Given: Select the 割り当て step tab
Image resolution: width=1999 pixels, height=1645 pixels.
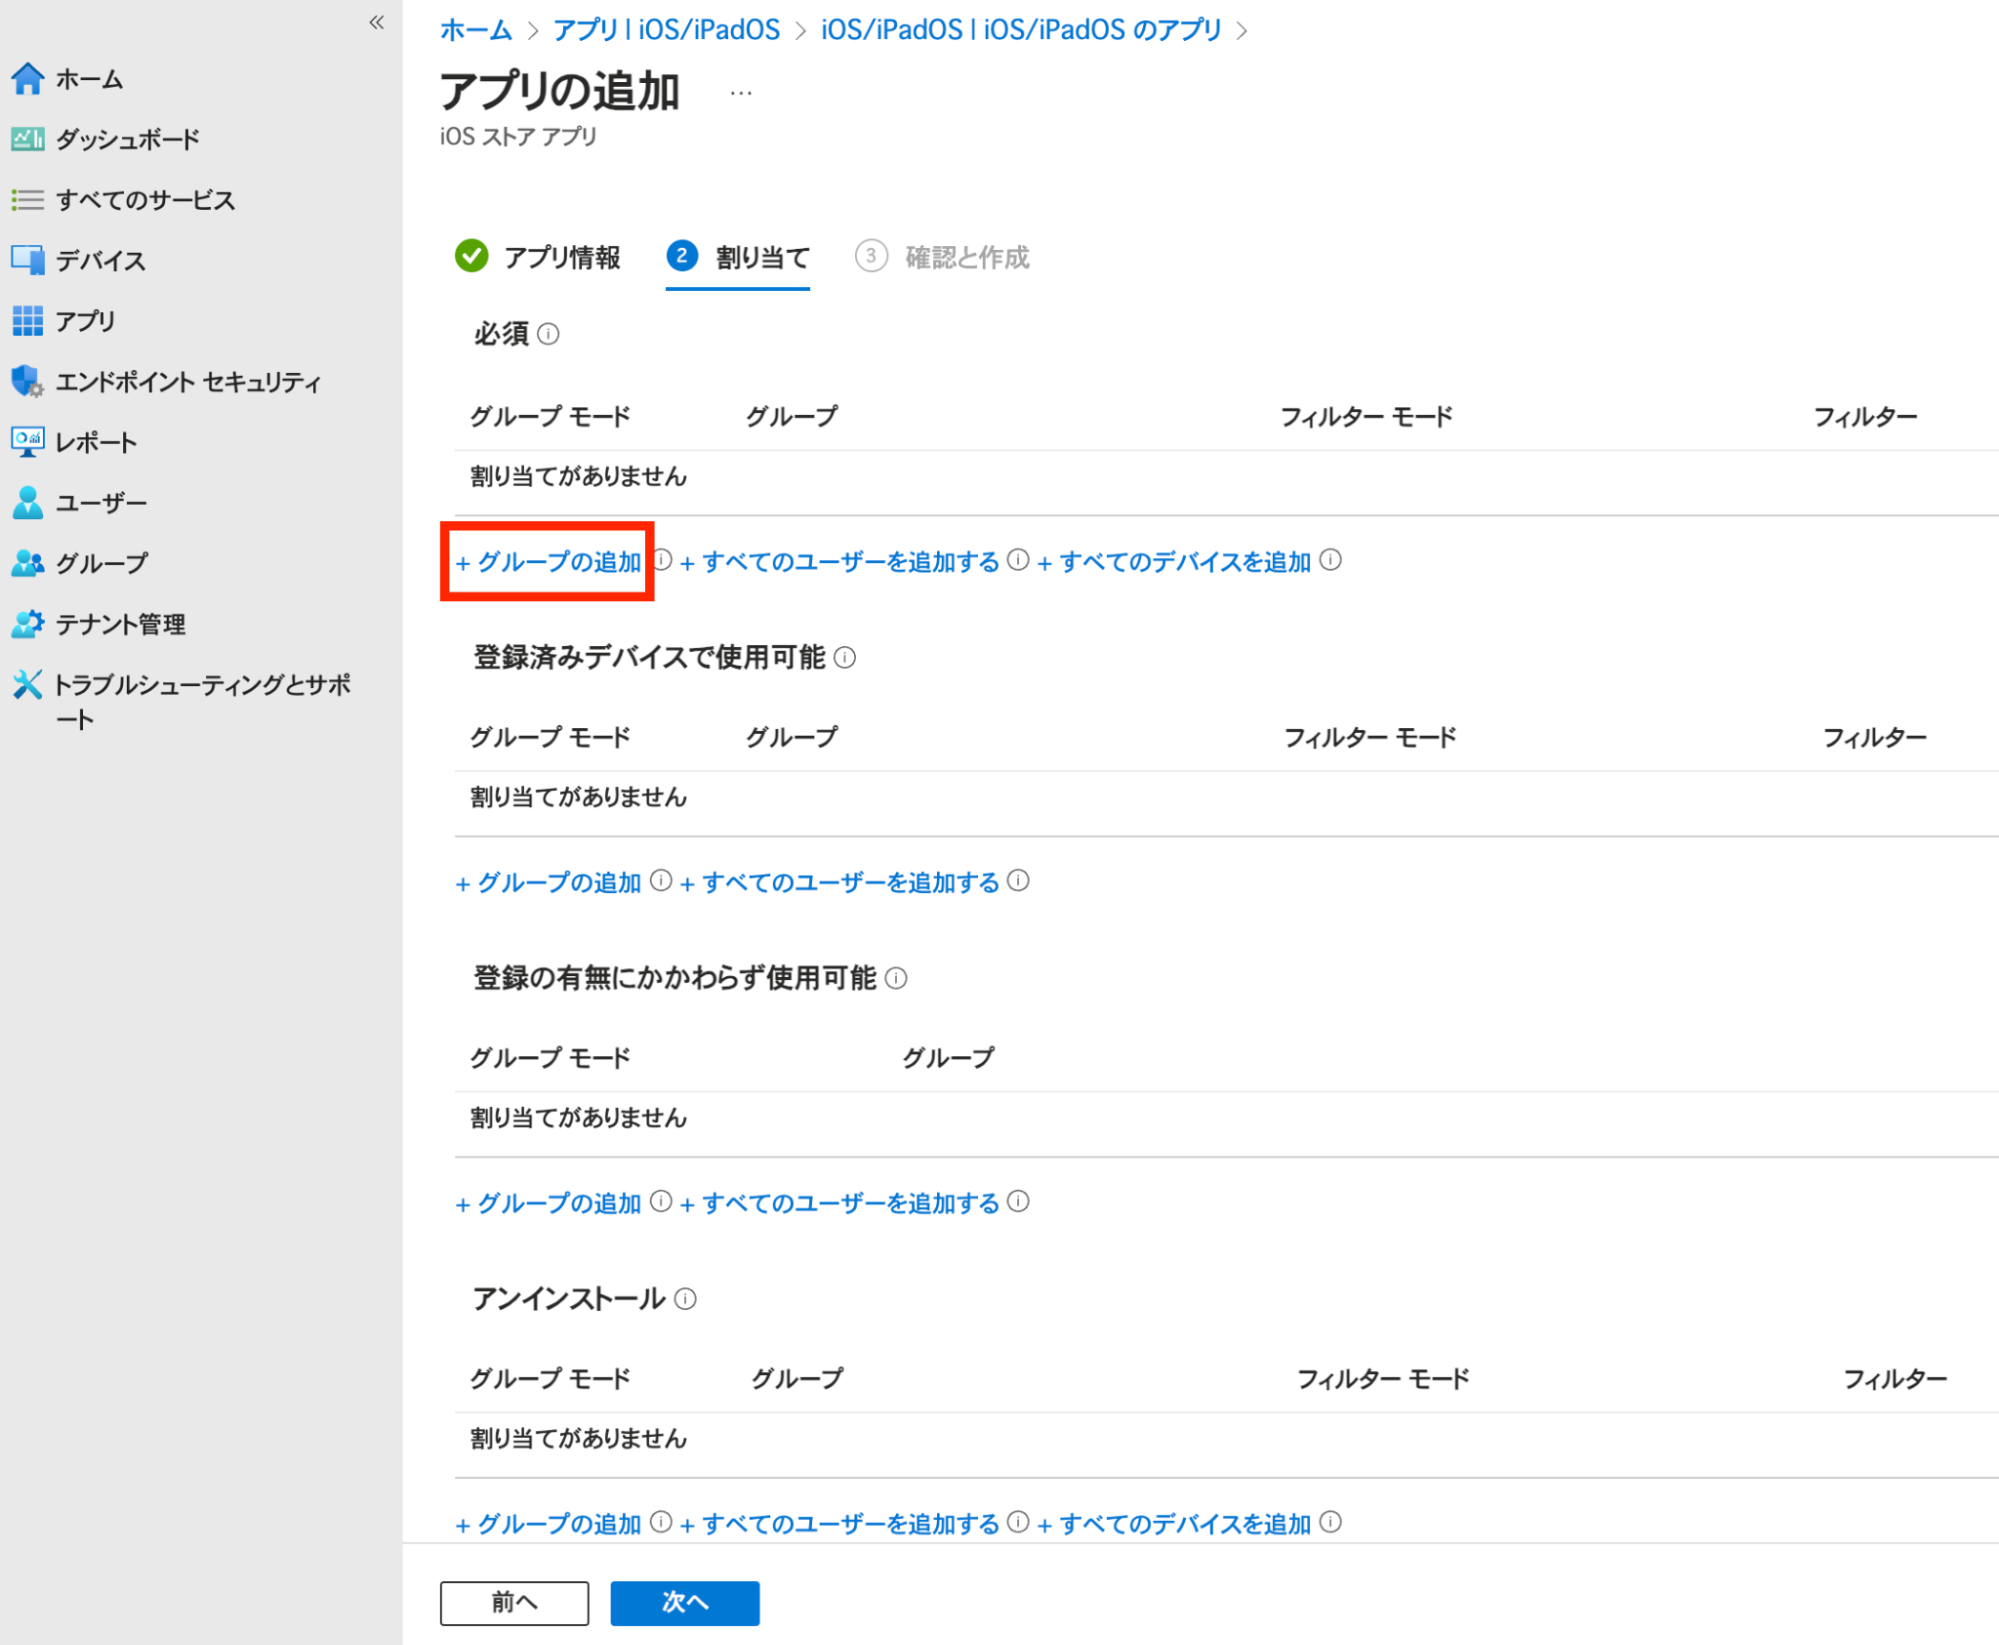Looking at the screenshot, I should pos(738,257).
